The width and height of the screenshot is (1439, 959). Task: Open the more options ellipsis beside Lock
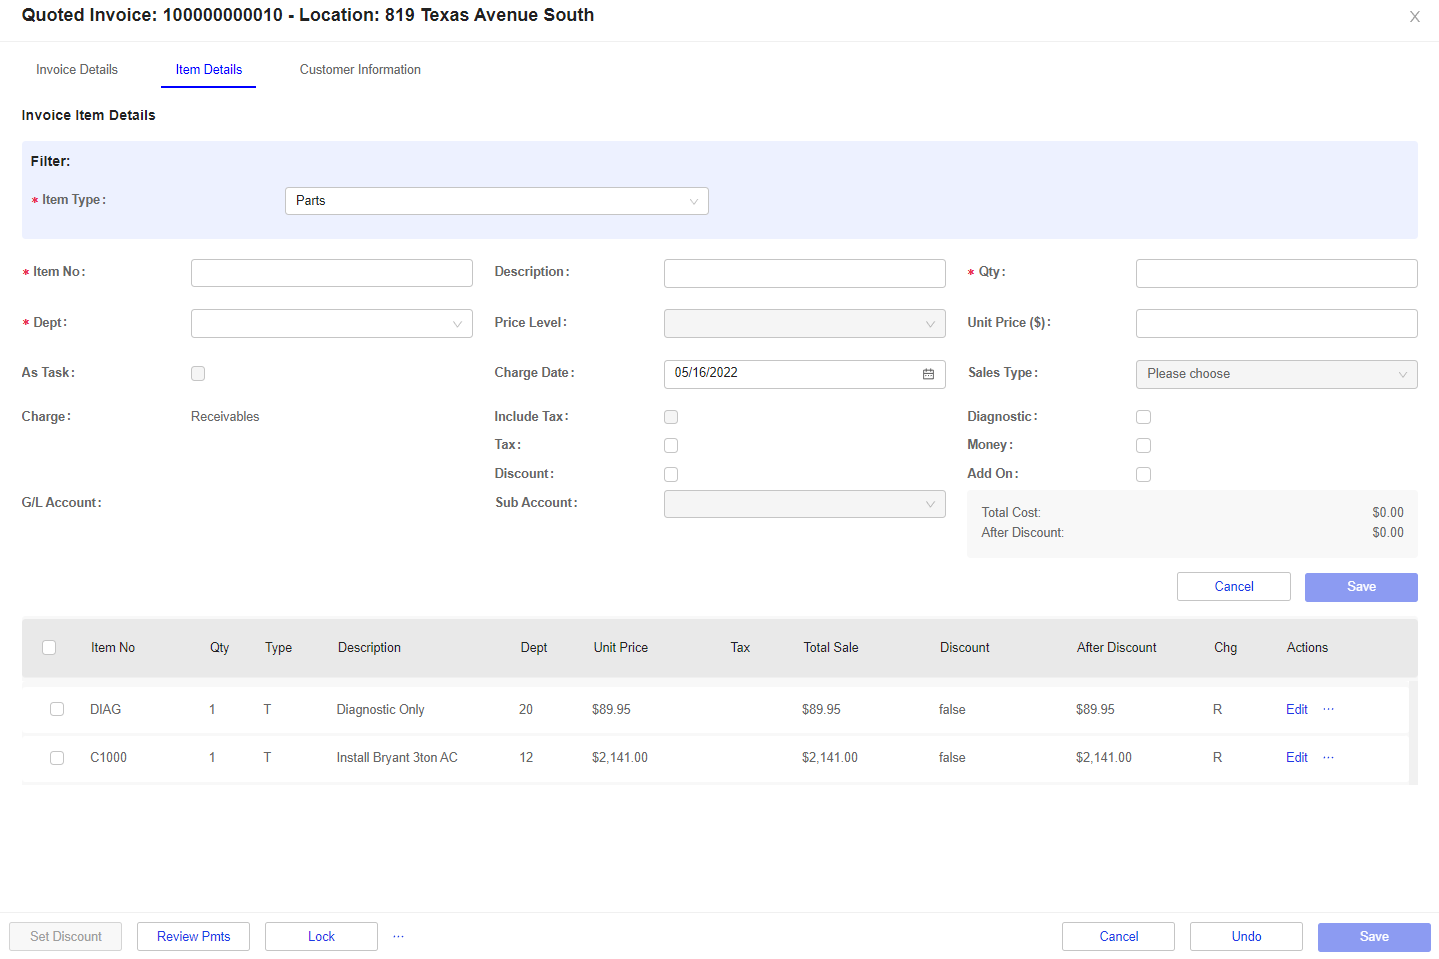(x=398, y=936)
